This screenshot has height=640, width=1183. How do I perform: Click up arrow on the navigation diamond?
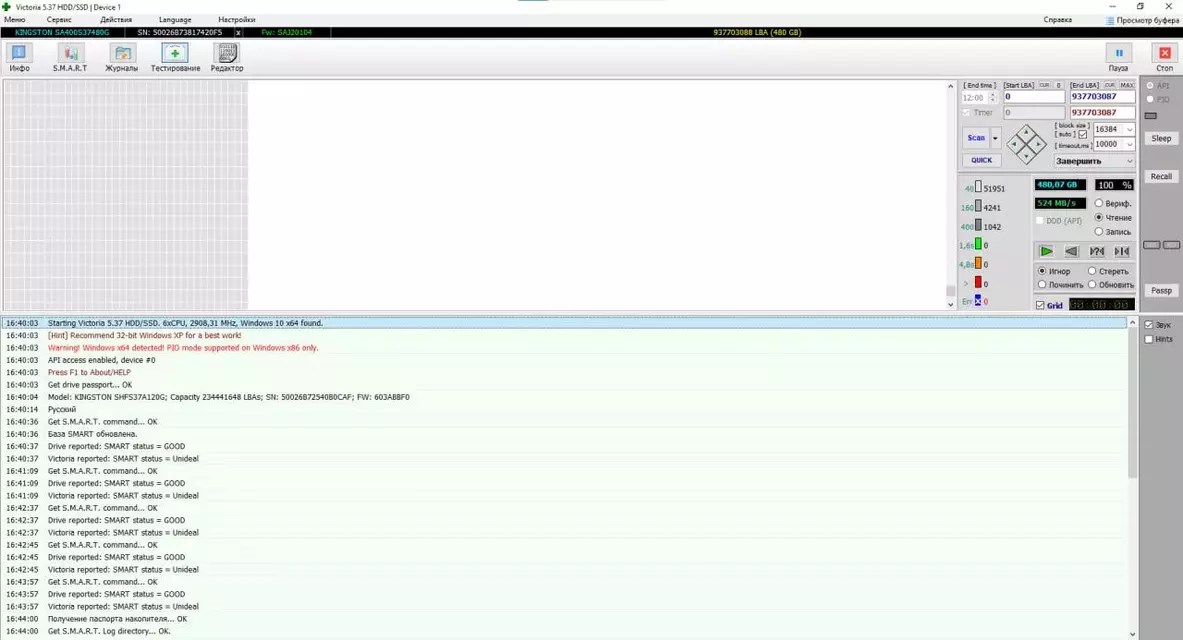click(1026, 132)
